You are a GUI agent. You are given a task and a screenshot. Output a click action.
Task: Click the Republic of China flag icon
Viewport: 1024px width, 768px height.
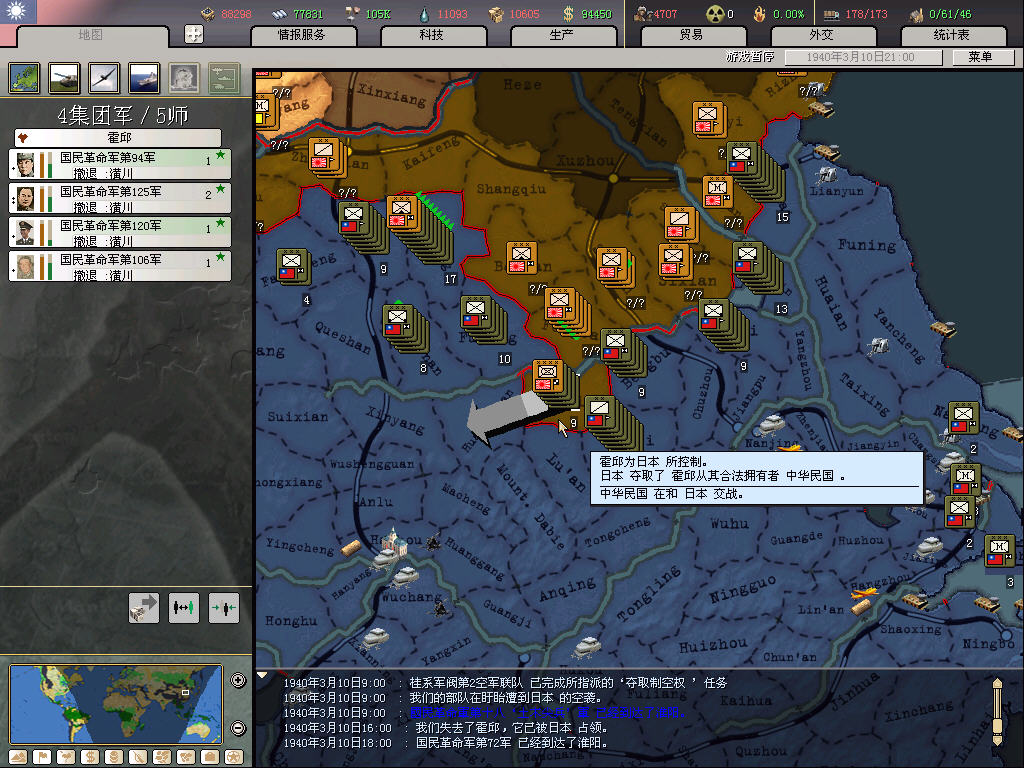pyautogui.click(x=18, y=11)
